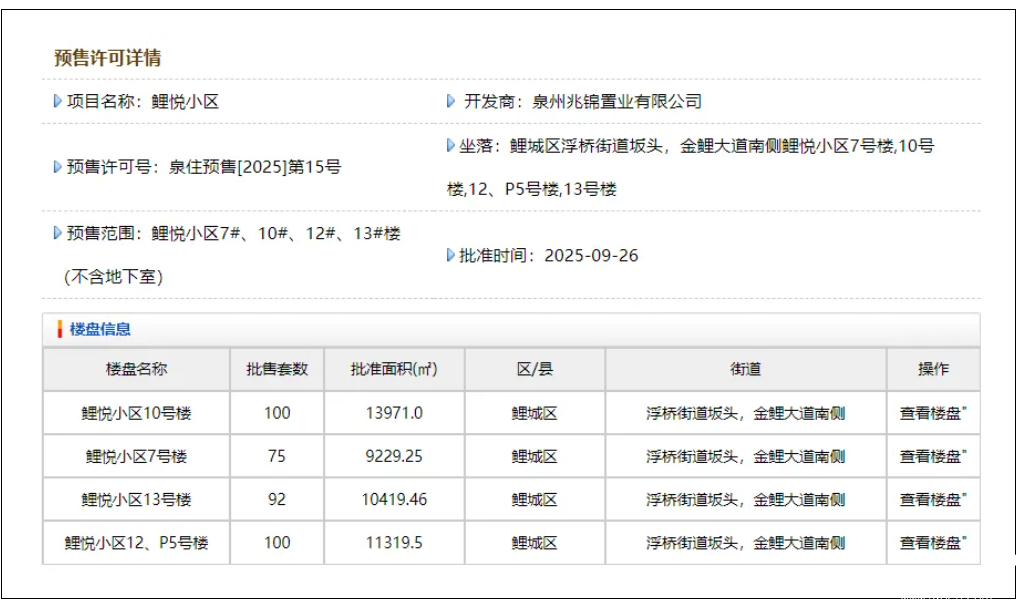Click the orange marker beside 楼盘信息

tap(60, 329)
